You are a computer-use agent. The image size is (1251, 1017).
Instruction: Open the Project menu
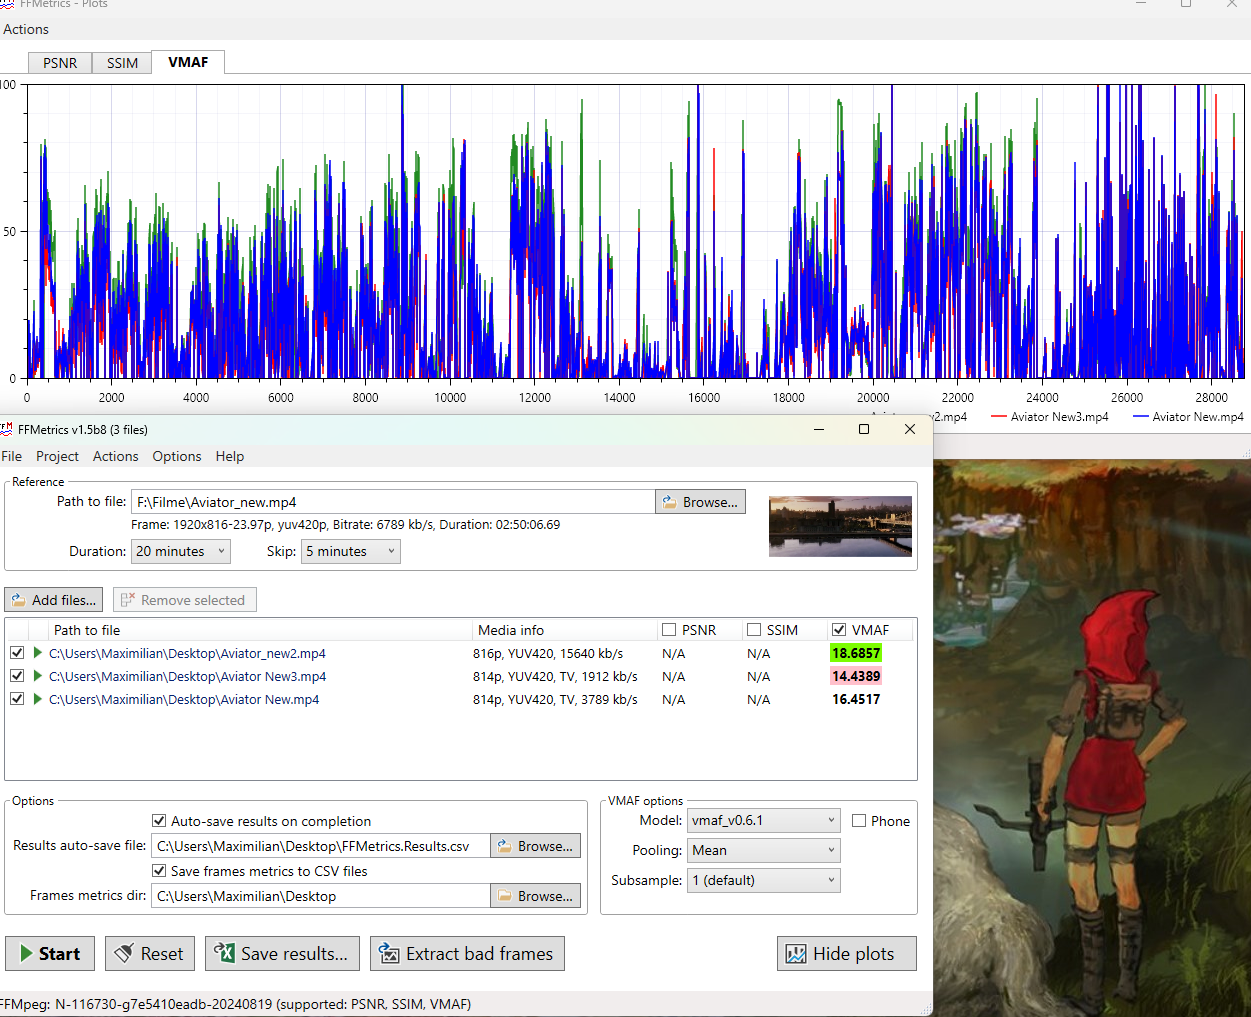pyautogui.click(x=57, y=456)
